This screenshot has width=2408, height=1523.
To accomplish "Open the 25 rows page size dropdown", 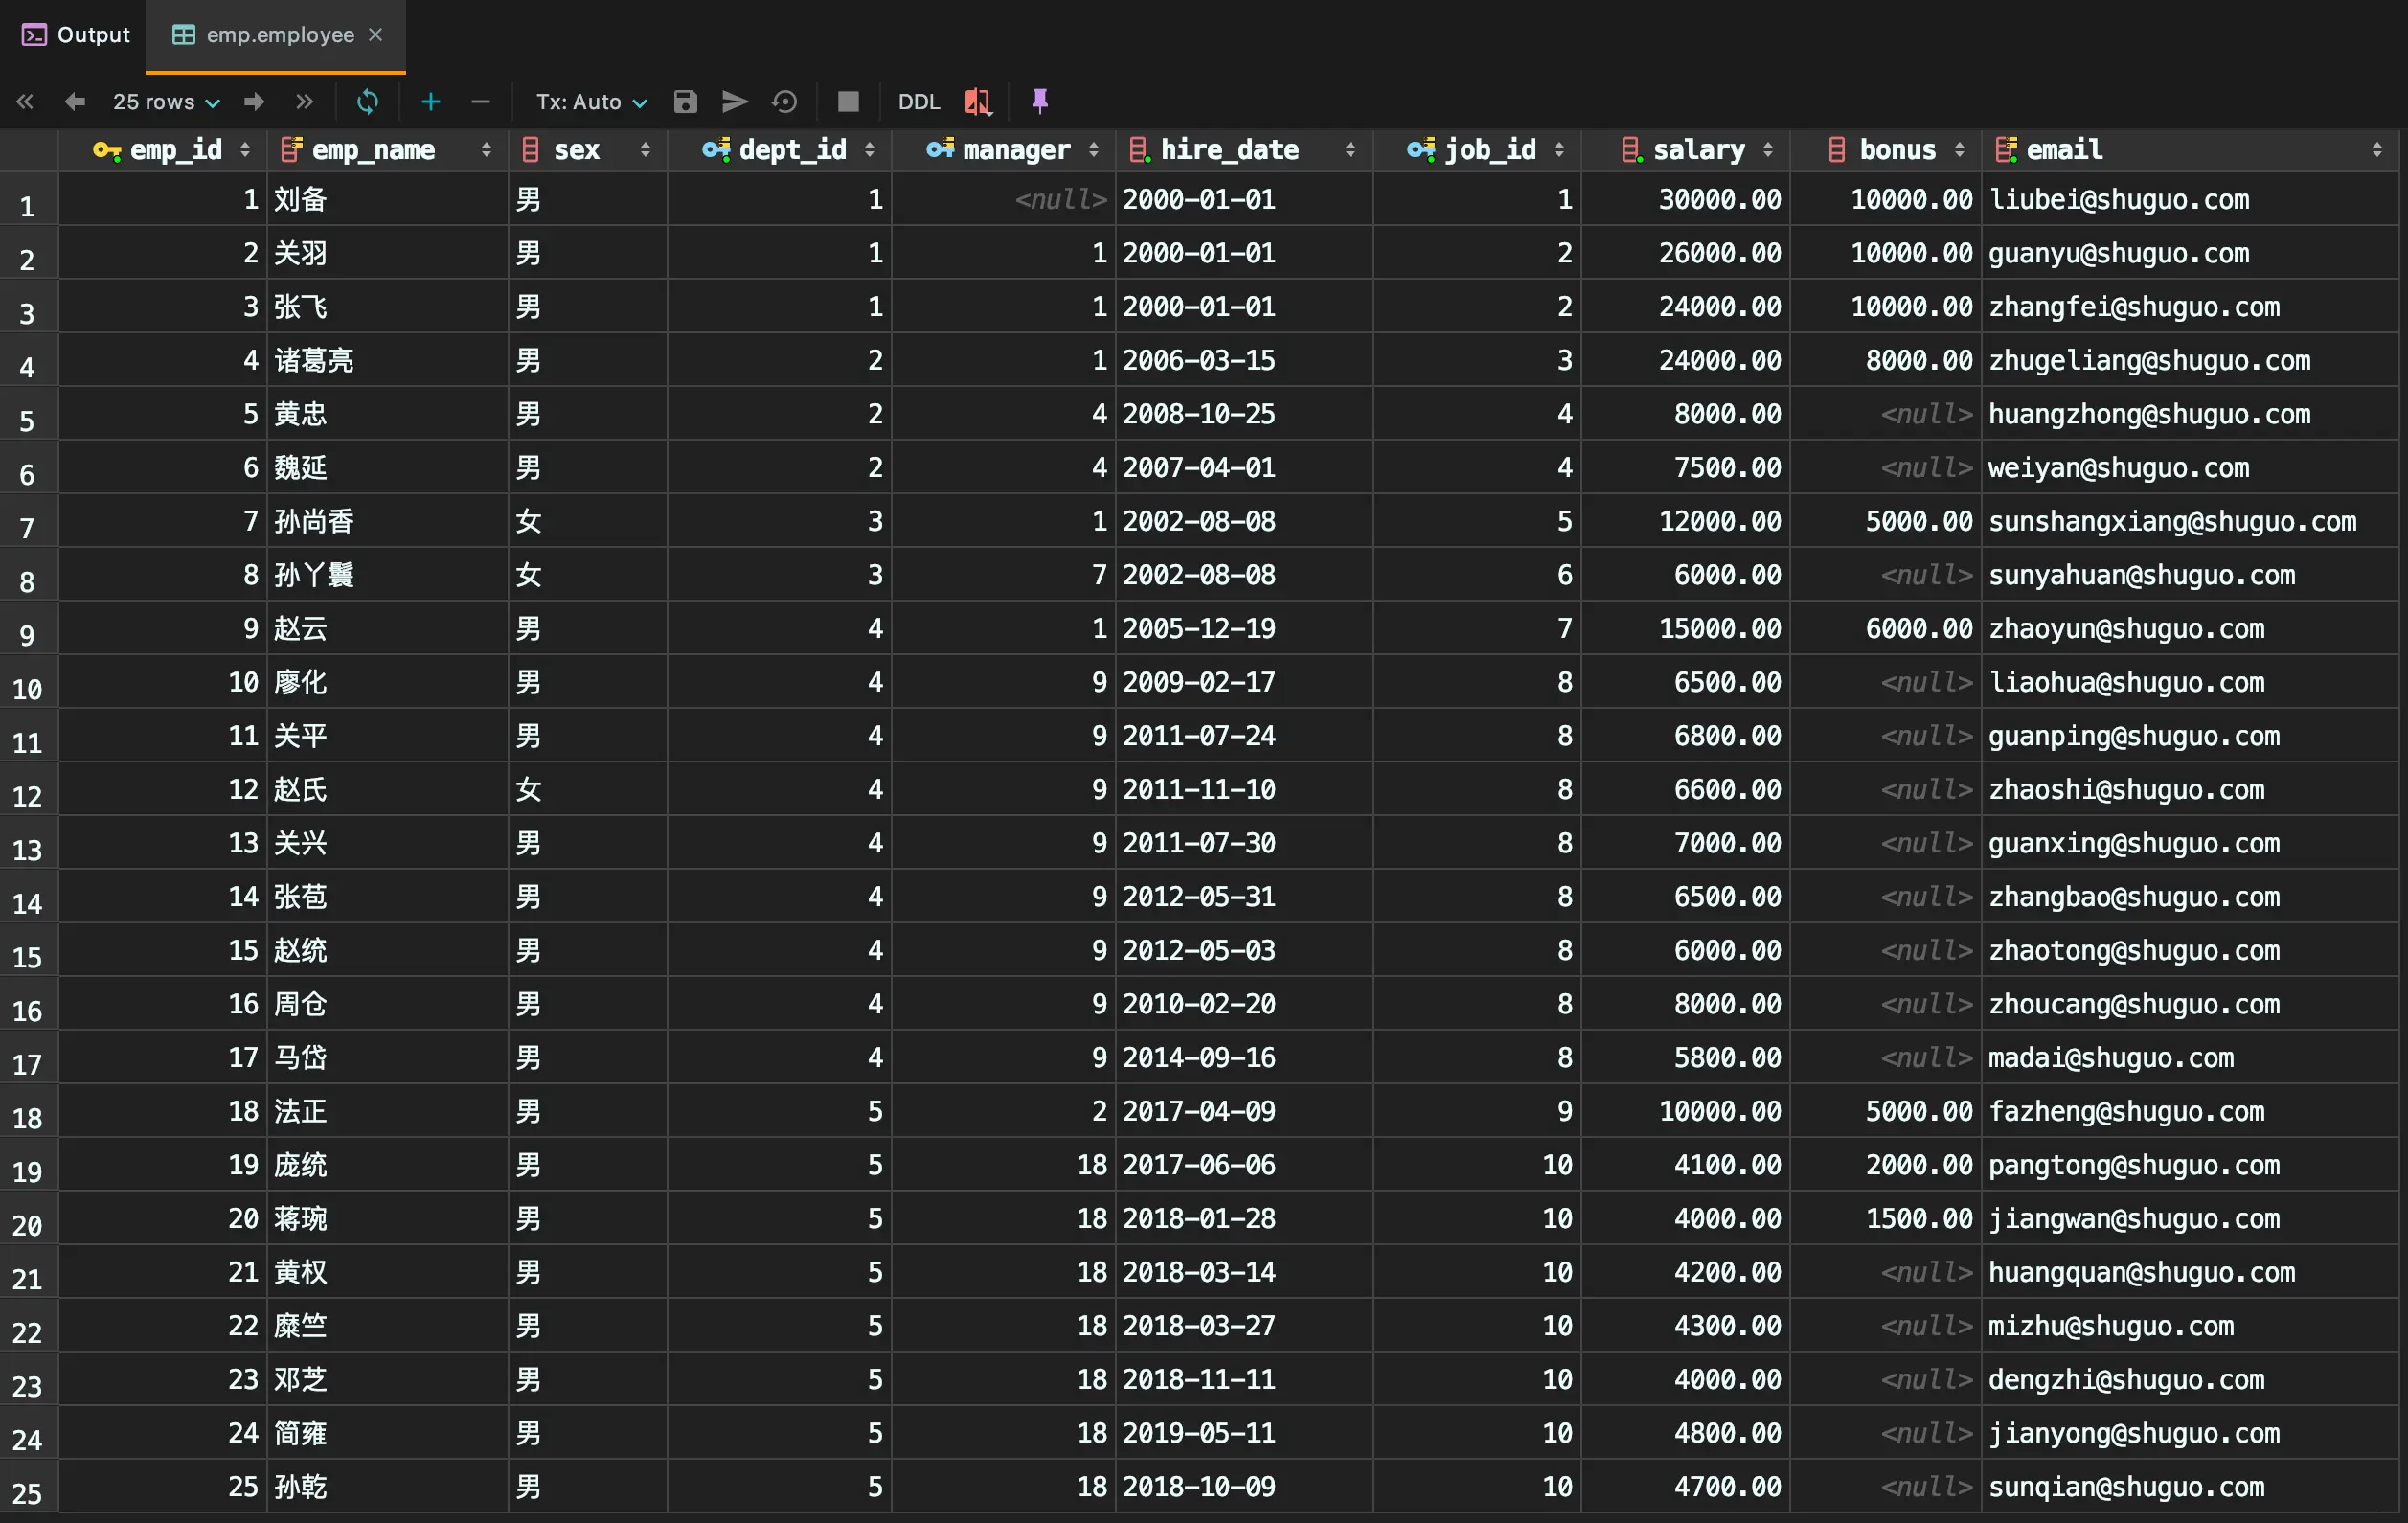I will coord(166,101).
